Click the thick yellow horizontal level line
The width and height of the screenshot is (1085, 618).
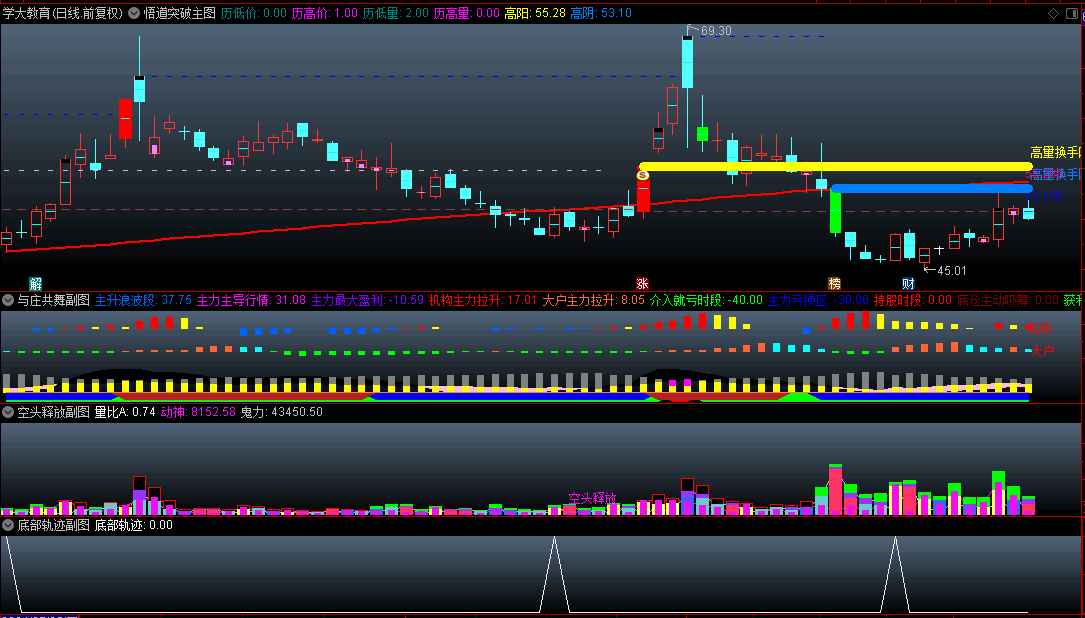point(836,167)
